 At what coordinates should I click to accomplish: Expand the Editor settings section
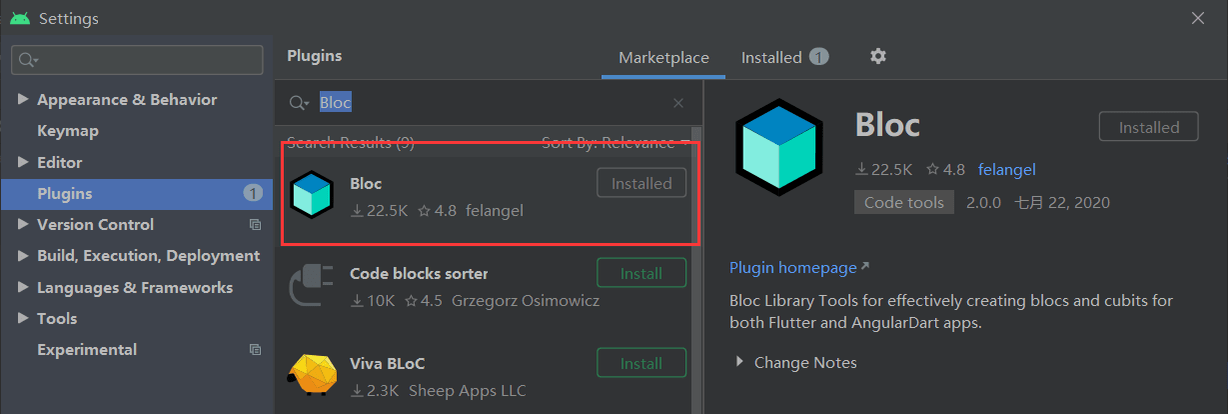click(x=23, y=162)
